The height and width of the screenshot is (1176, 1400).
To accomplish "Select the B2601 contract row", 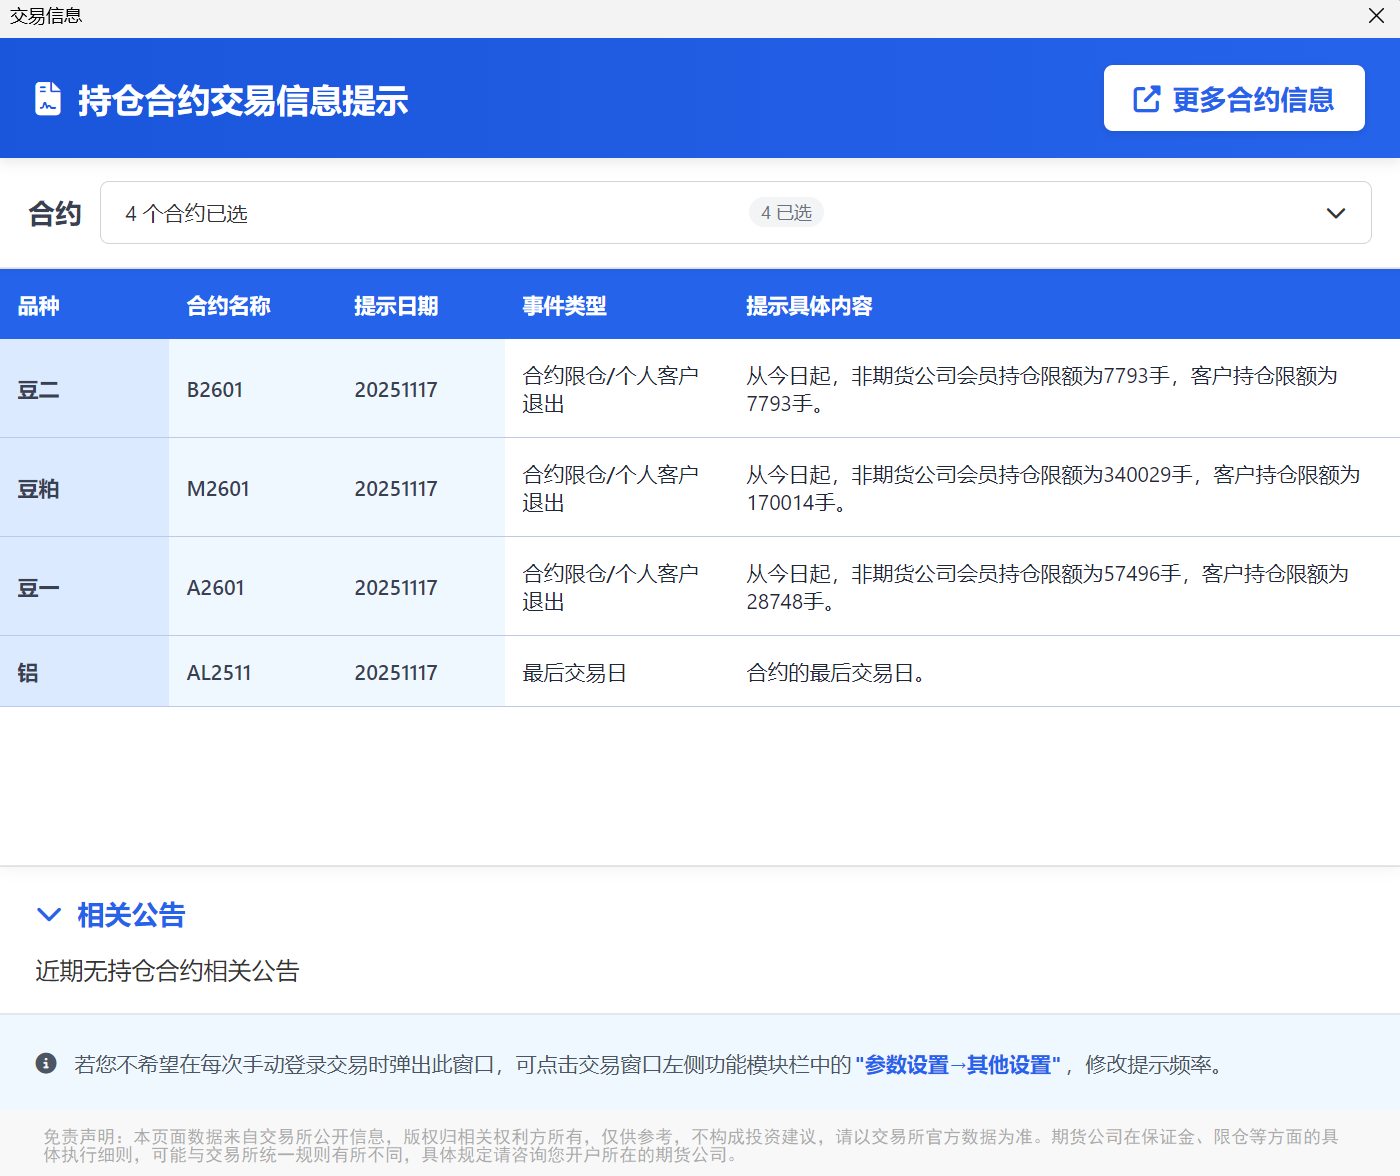I will [215, 390].
